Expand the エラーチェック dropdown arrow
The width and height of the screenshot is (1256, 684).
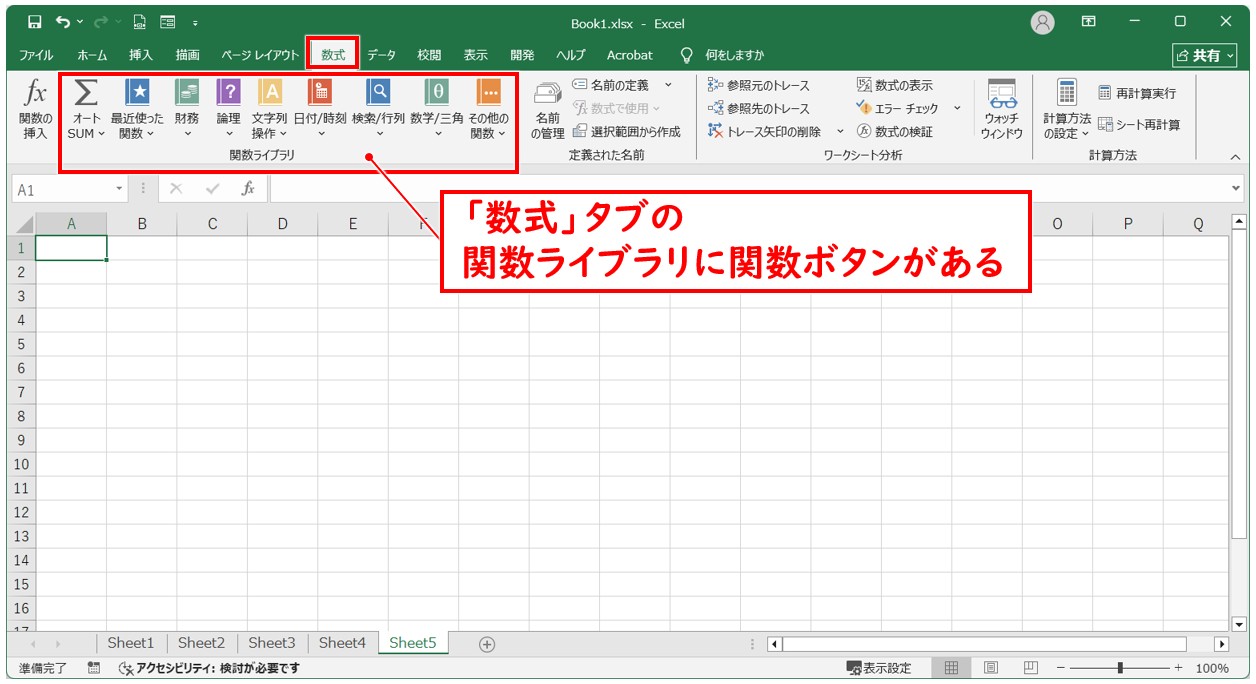[x=956, y=107]
